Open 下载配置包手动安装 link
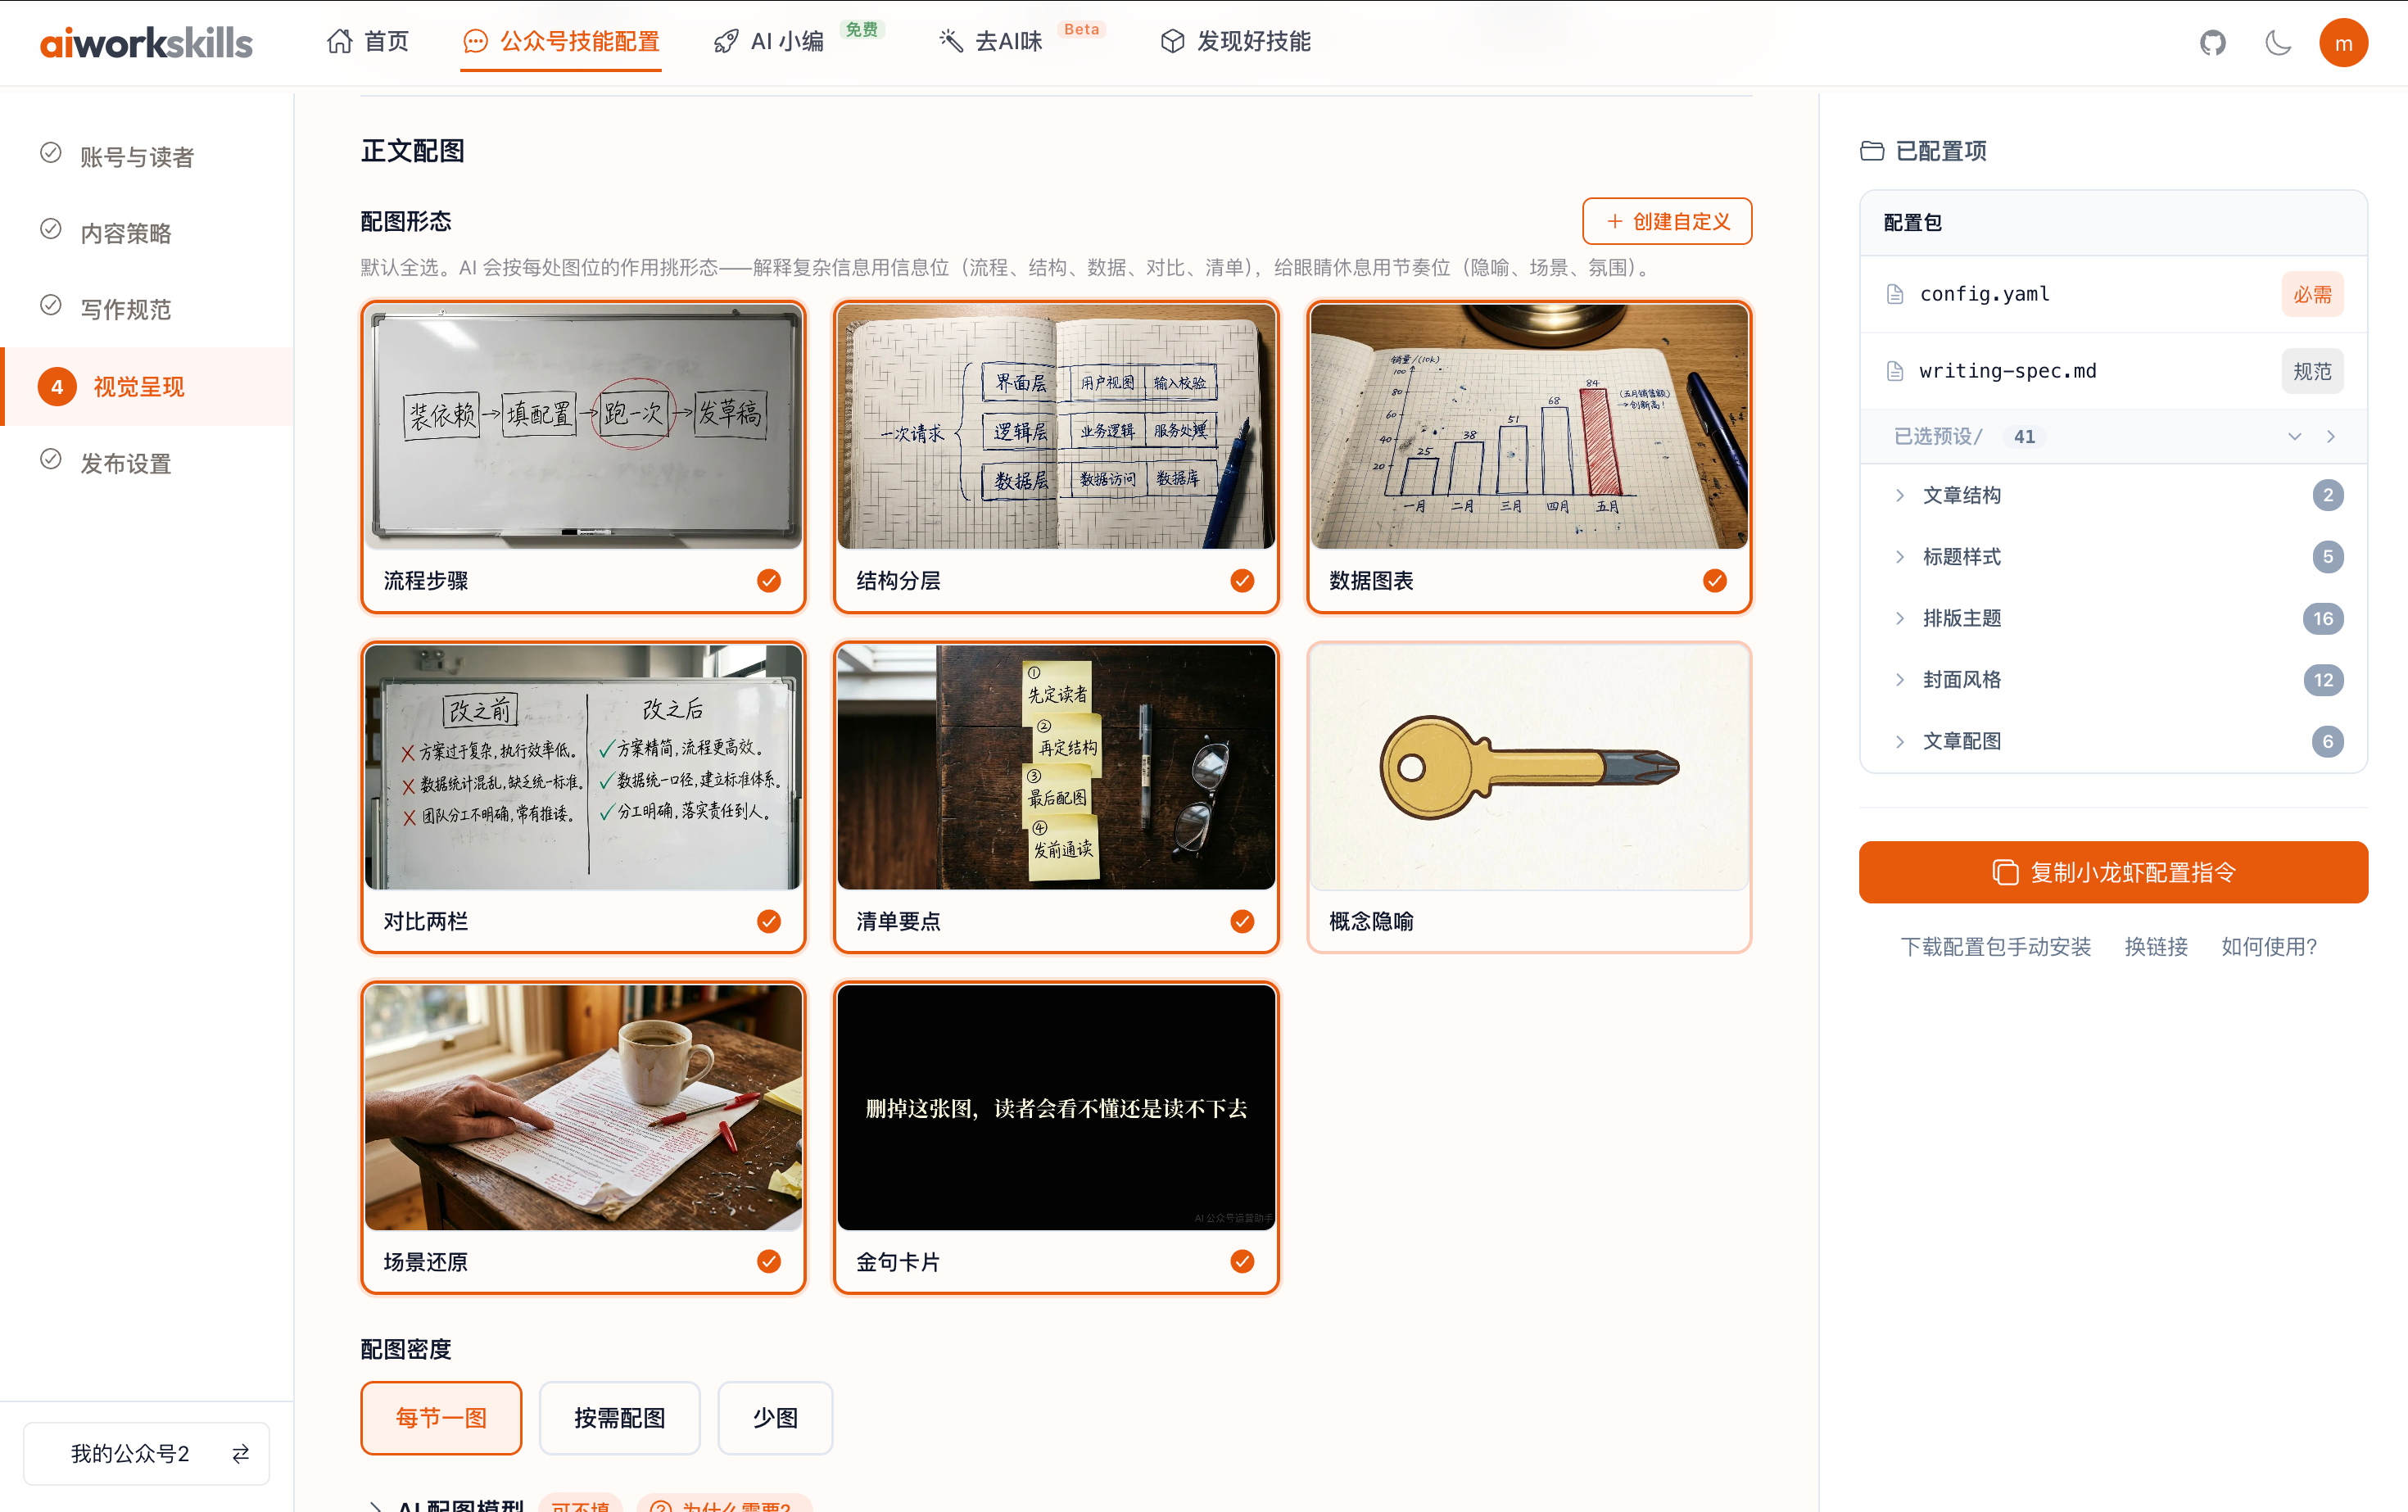Viewport: 2408px width, 1512px height. (1995, 946)
